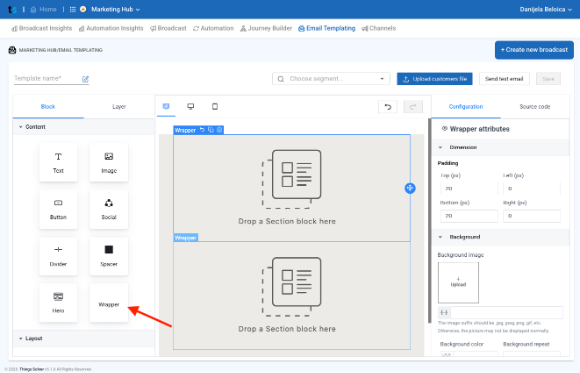Click the Left padding field
The image size is (580, 373).
point(532,189)
